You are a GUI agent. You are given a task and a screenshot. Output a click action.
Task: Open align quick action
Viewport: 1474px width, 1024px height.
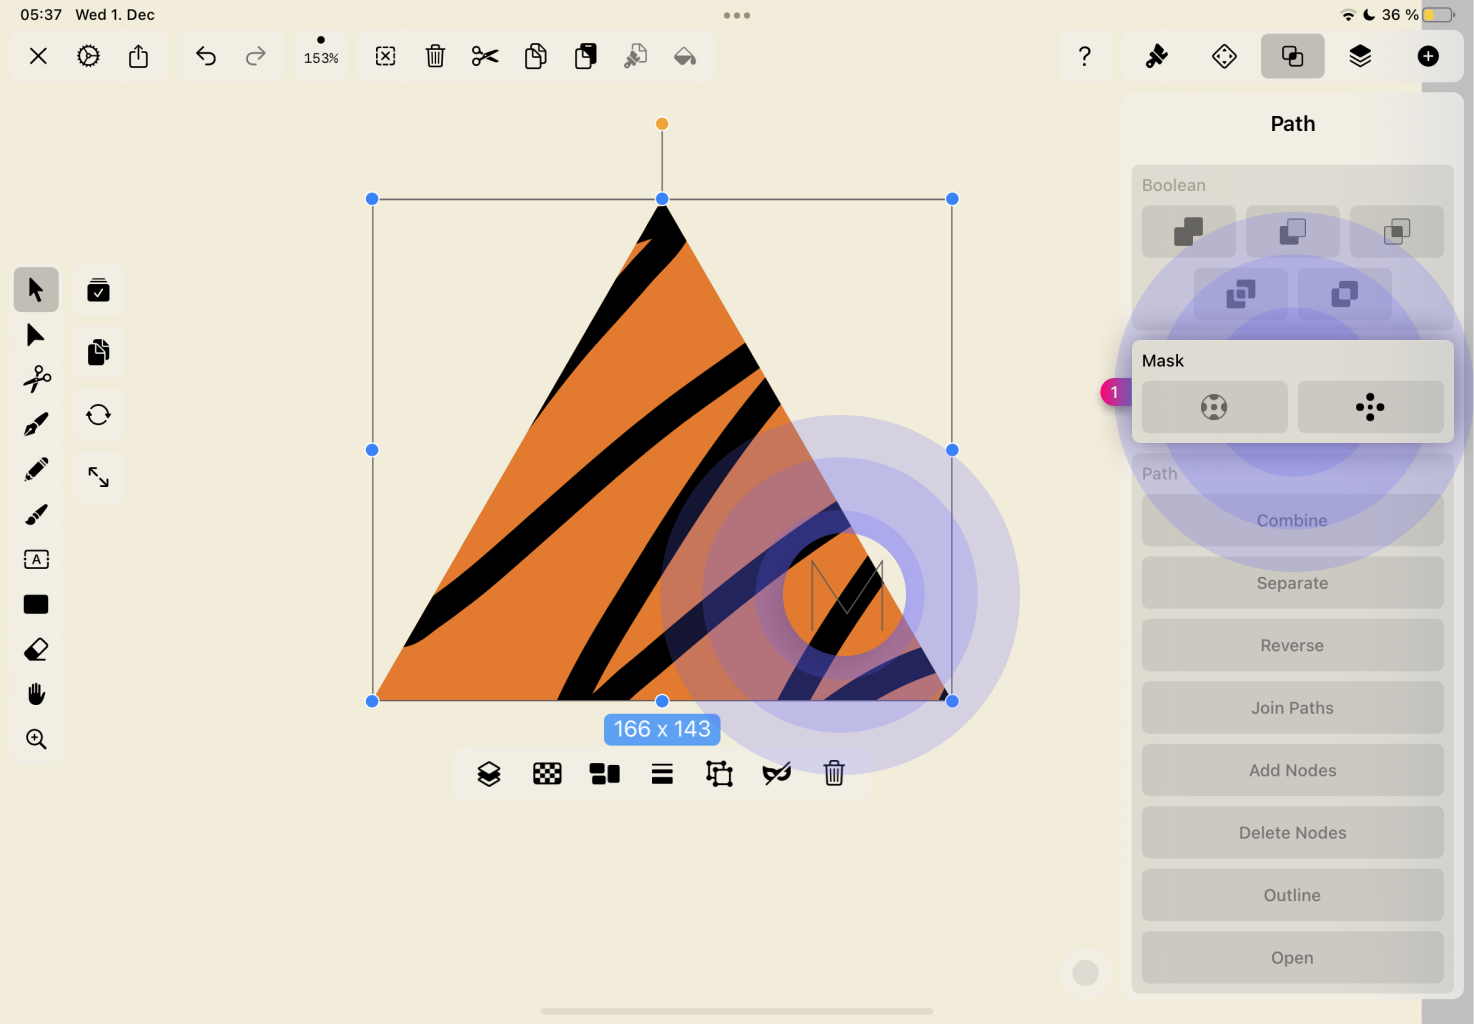662,774
